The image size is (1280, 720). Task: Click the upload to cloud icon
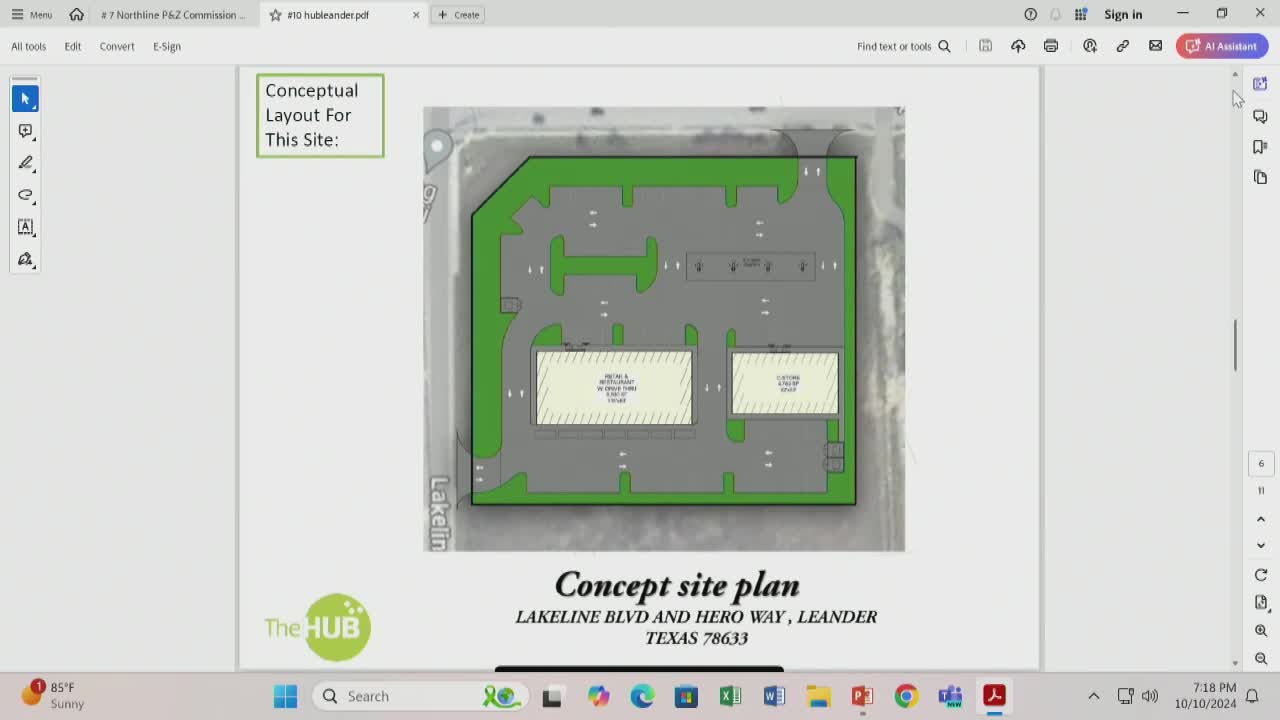coord(1018,46)
